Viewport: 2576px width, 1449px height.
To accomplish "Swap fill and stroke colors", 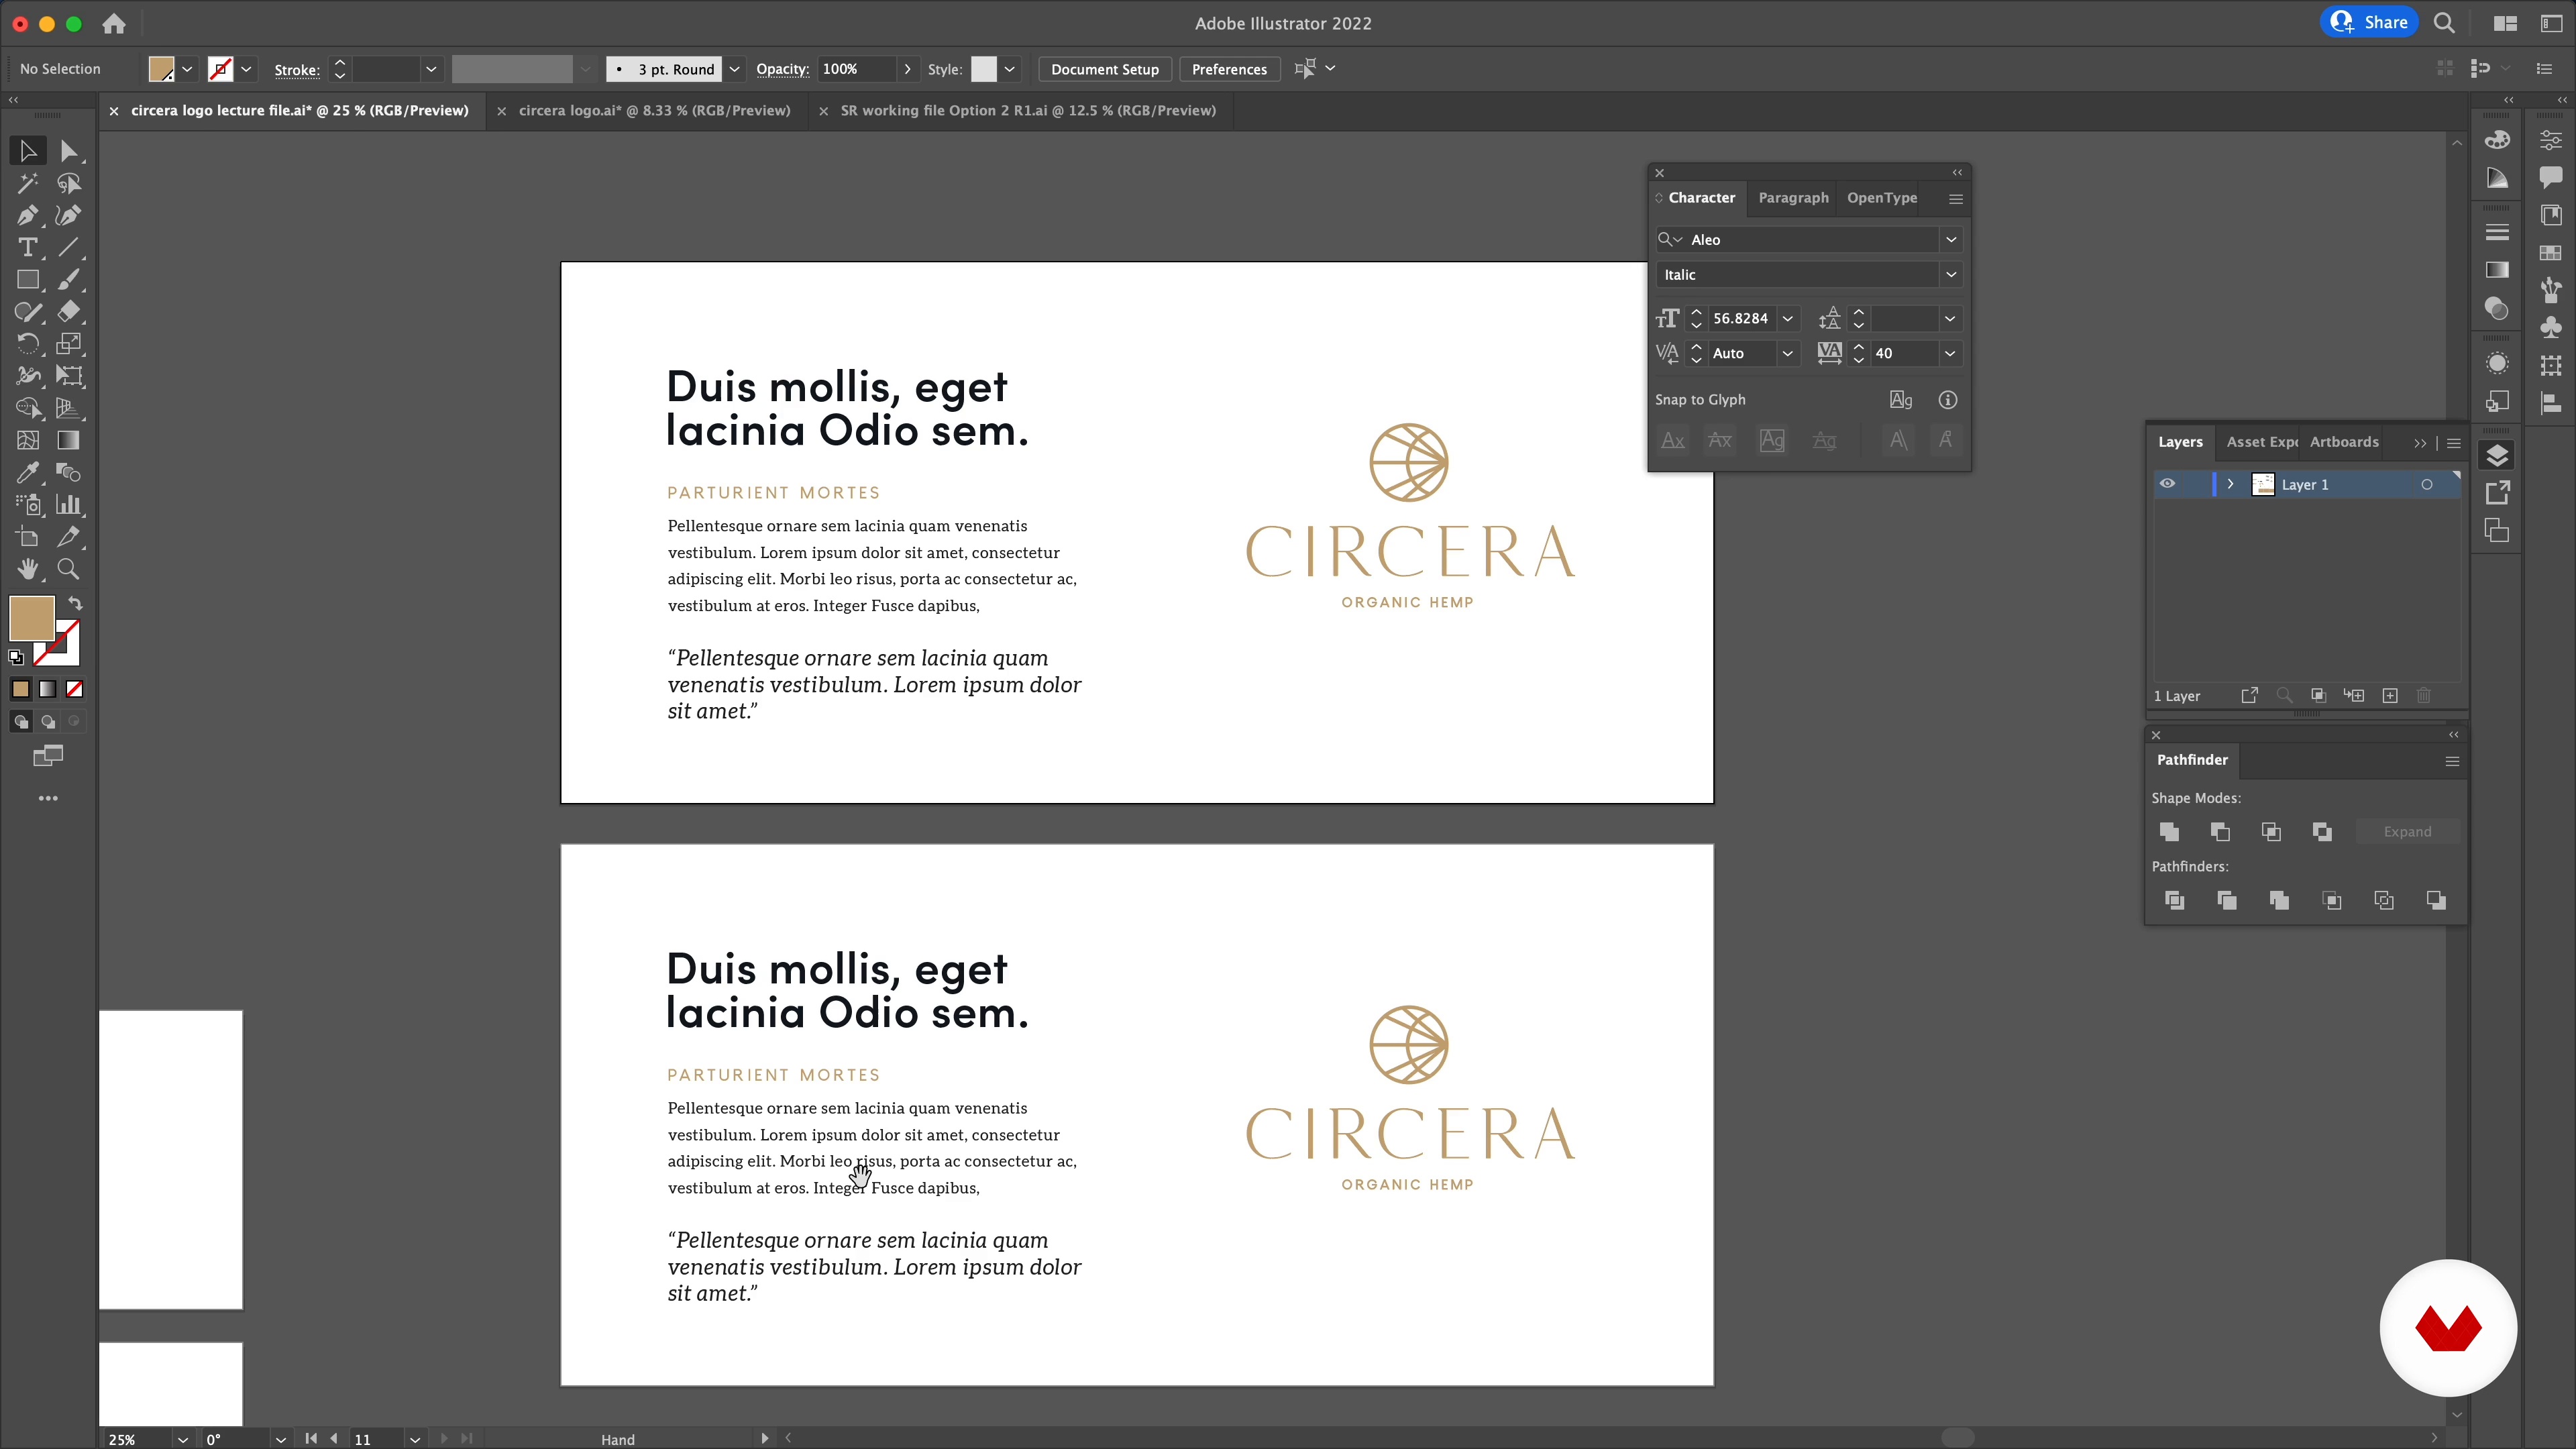I will (75, 603).
